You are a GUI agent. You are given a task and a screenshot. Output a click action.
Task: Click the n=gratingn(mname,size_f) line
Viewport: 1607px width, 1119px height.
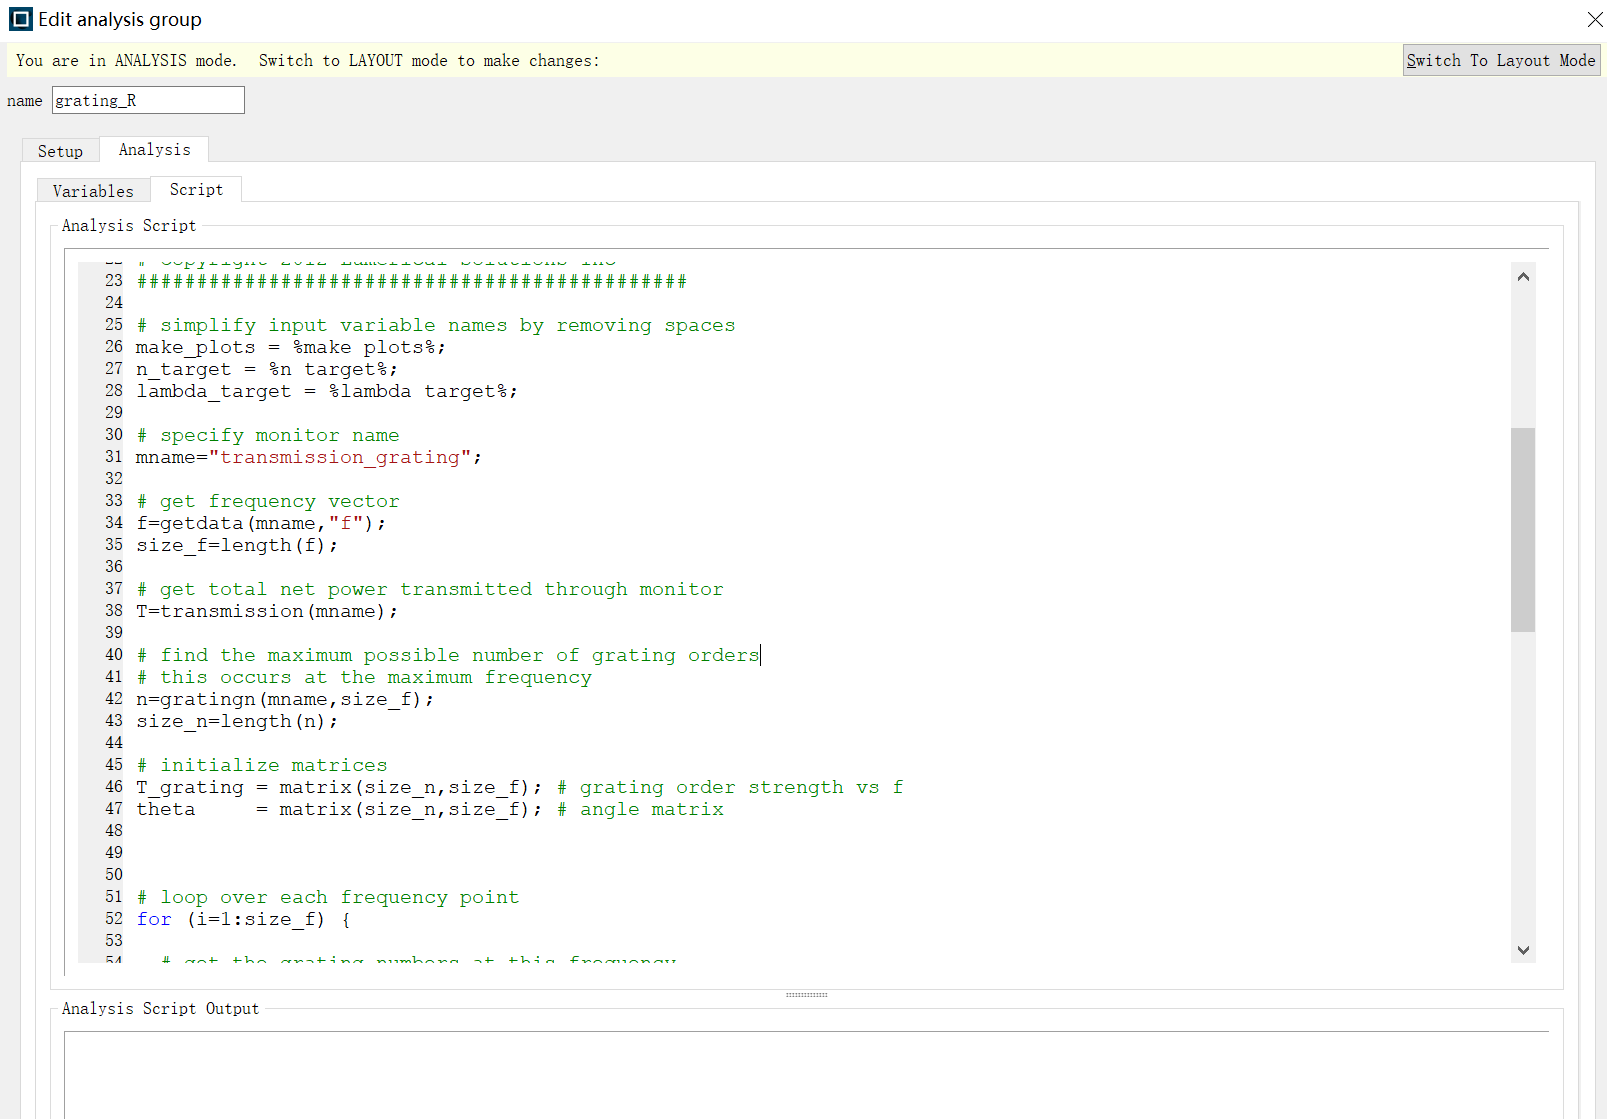coord(285,699)
